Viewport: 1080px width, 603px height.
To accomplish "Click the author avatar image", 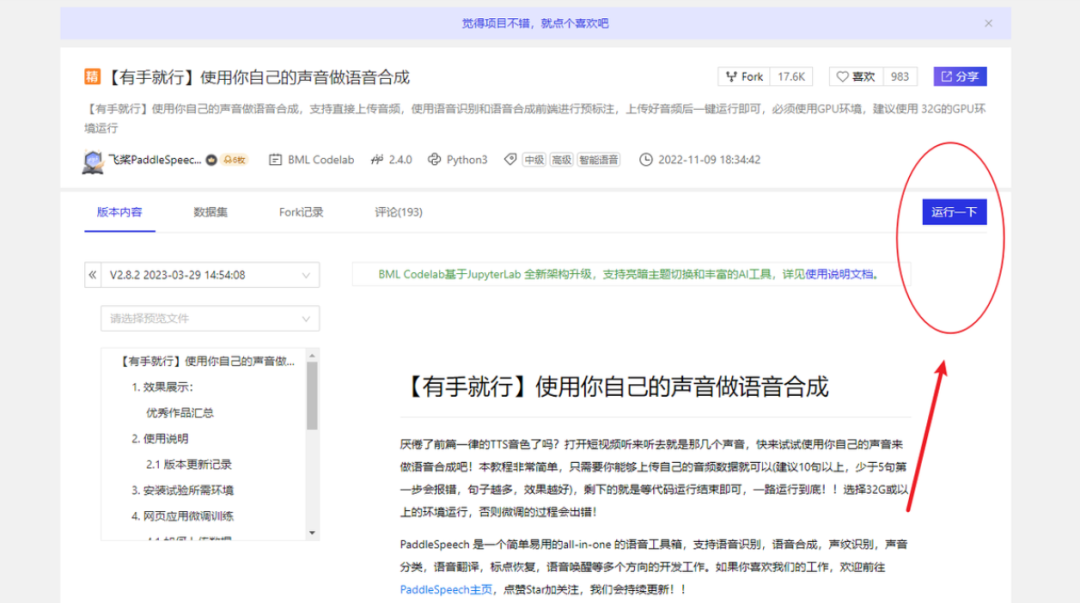I will click(93, 161).
